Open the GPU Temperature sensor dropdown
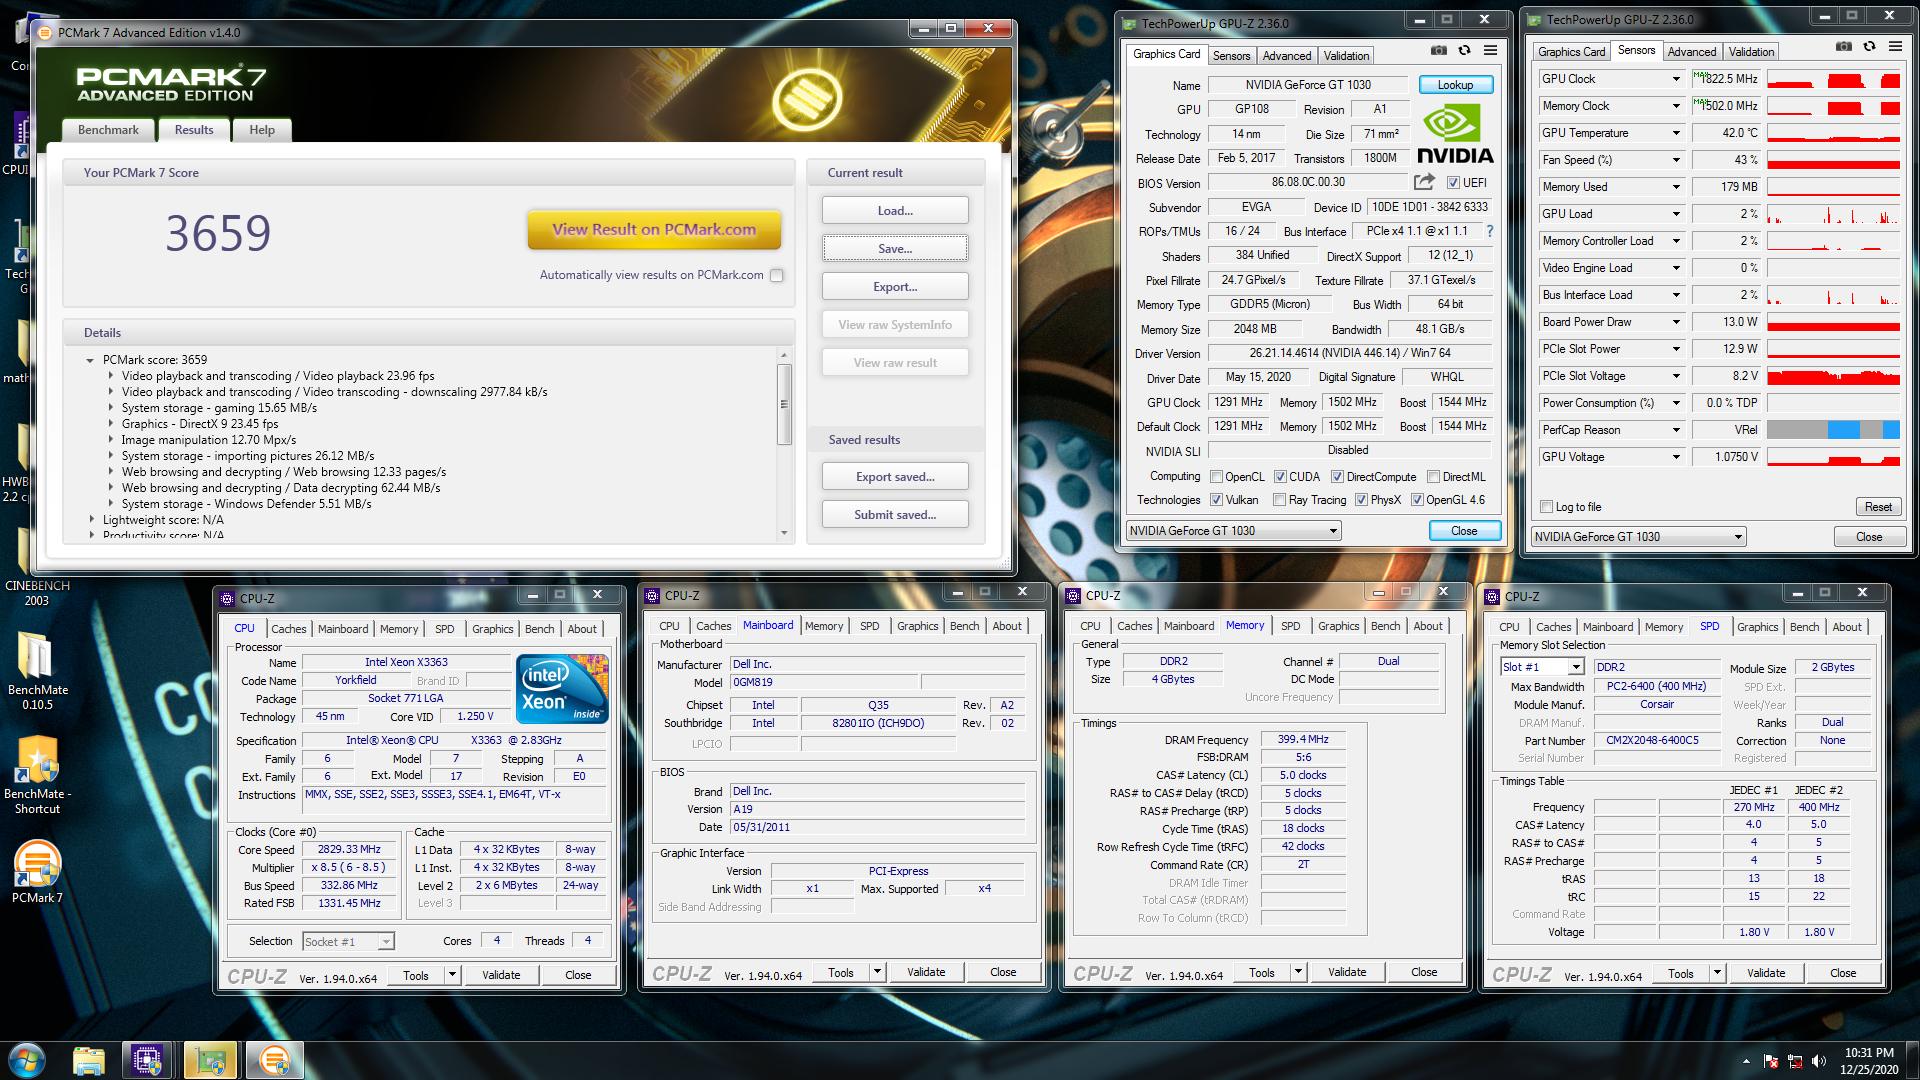 point(1676,133)
